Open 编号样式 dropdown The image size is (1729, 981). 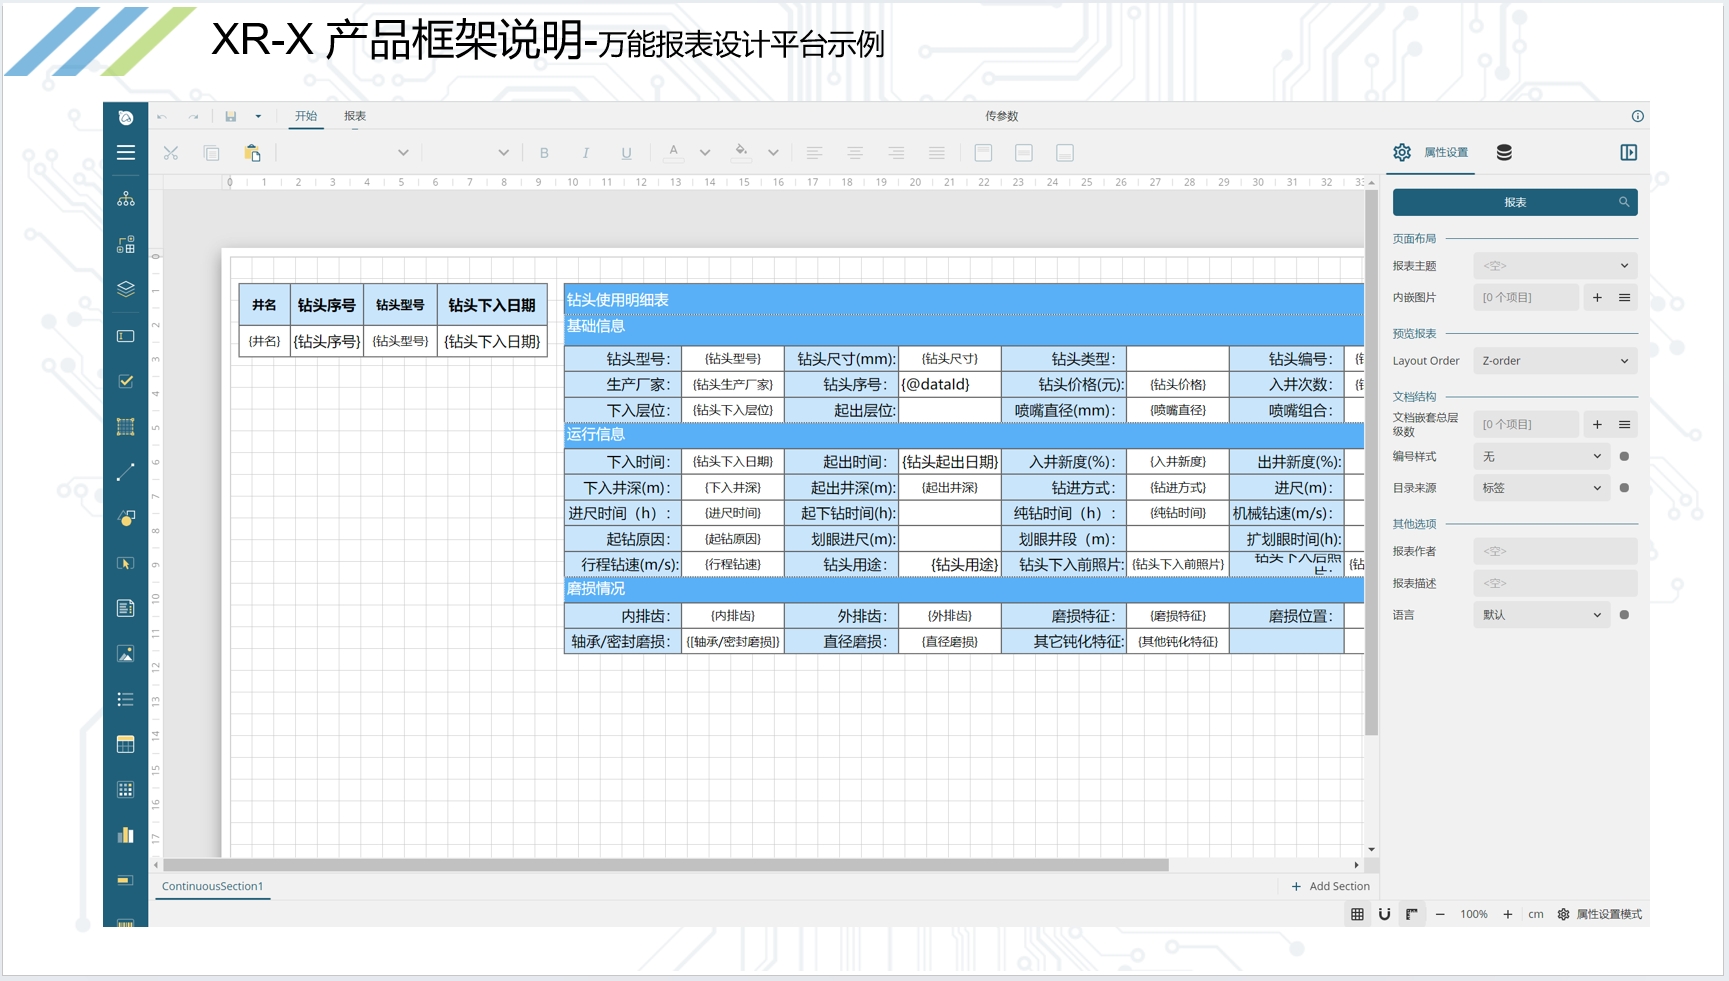(x=1541, y=456)
